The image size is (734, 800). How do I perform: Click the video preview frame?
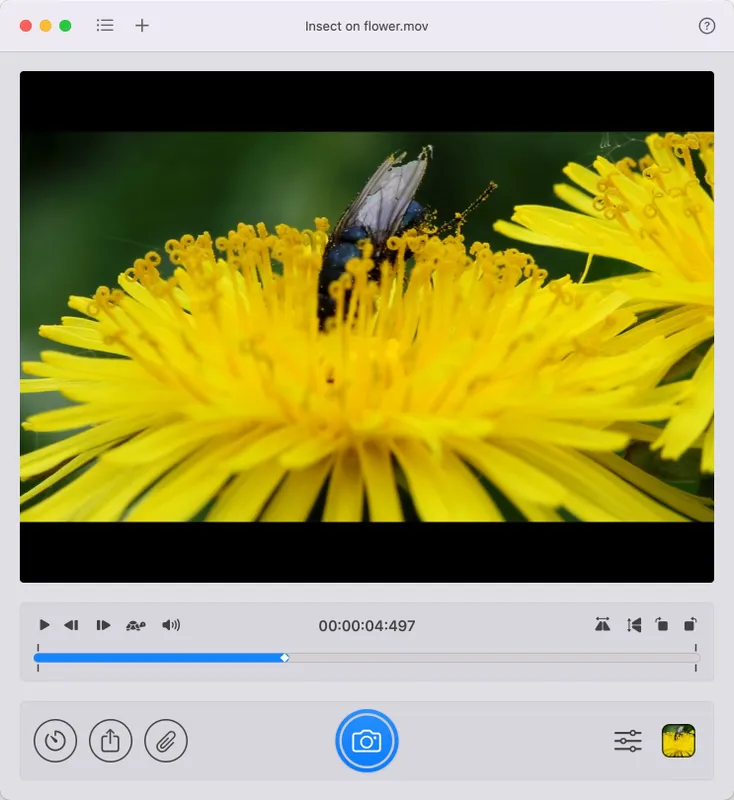click(x=367, y=327)
